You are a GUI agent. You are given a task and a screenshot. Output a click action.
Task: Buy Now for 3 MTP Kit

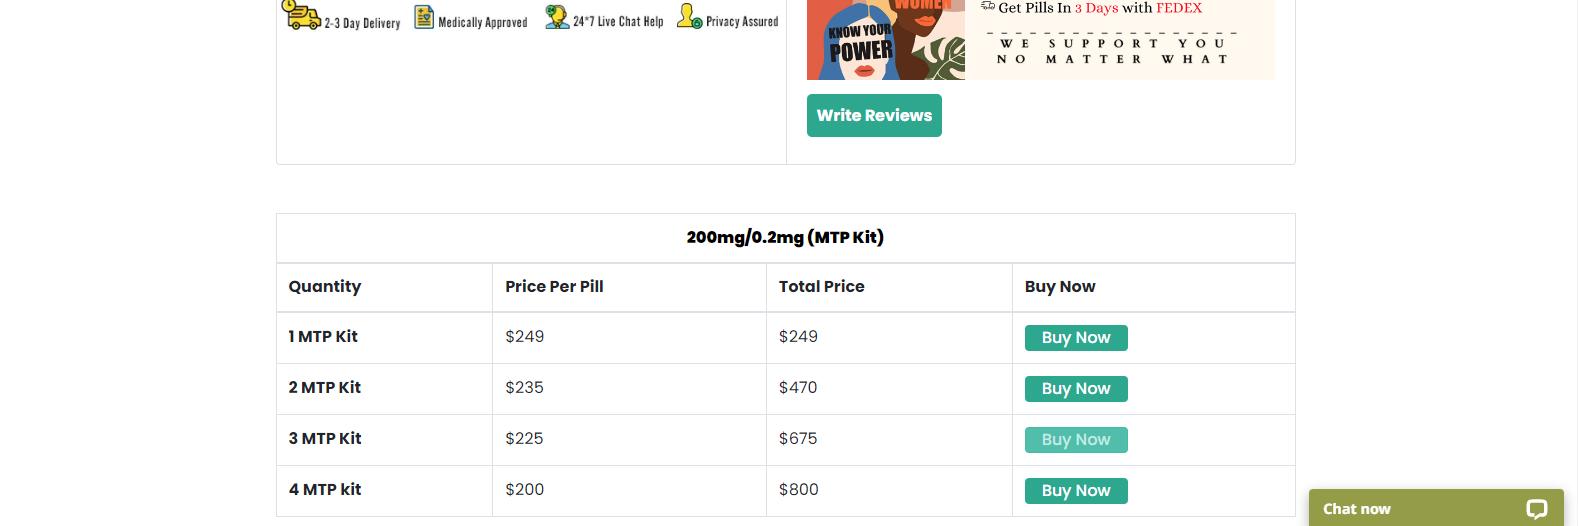tap(1075, 440)
